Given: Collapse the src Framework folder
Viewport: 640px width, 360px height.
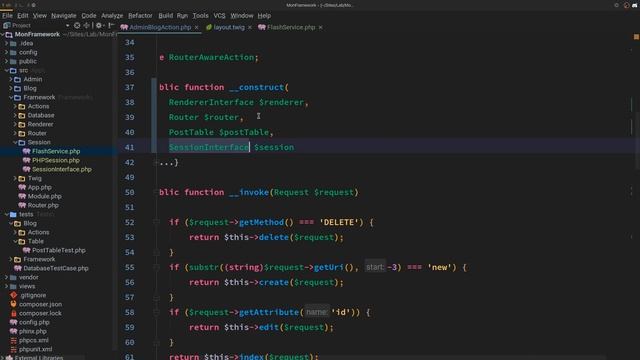Looking at the screenshot, I should 11,97.
